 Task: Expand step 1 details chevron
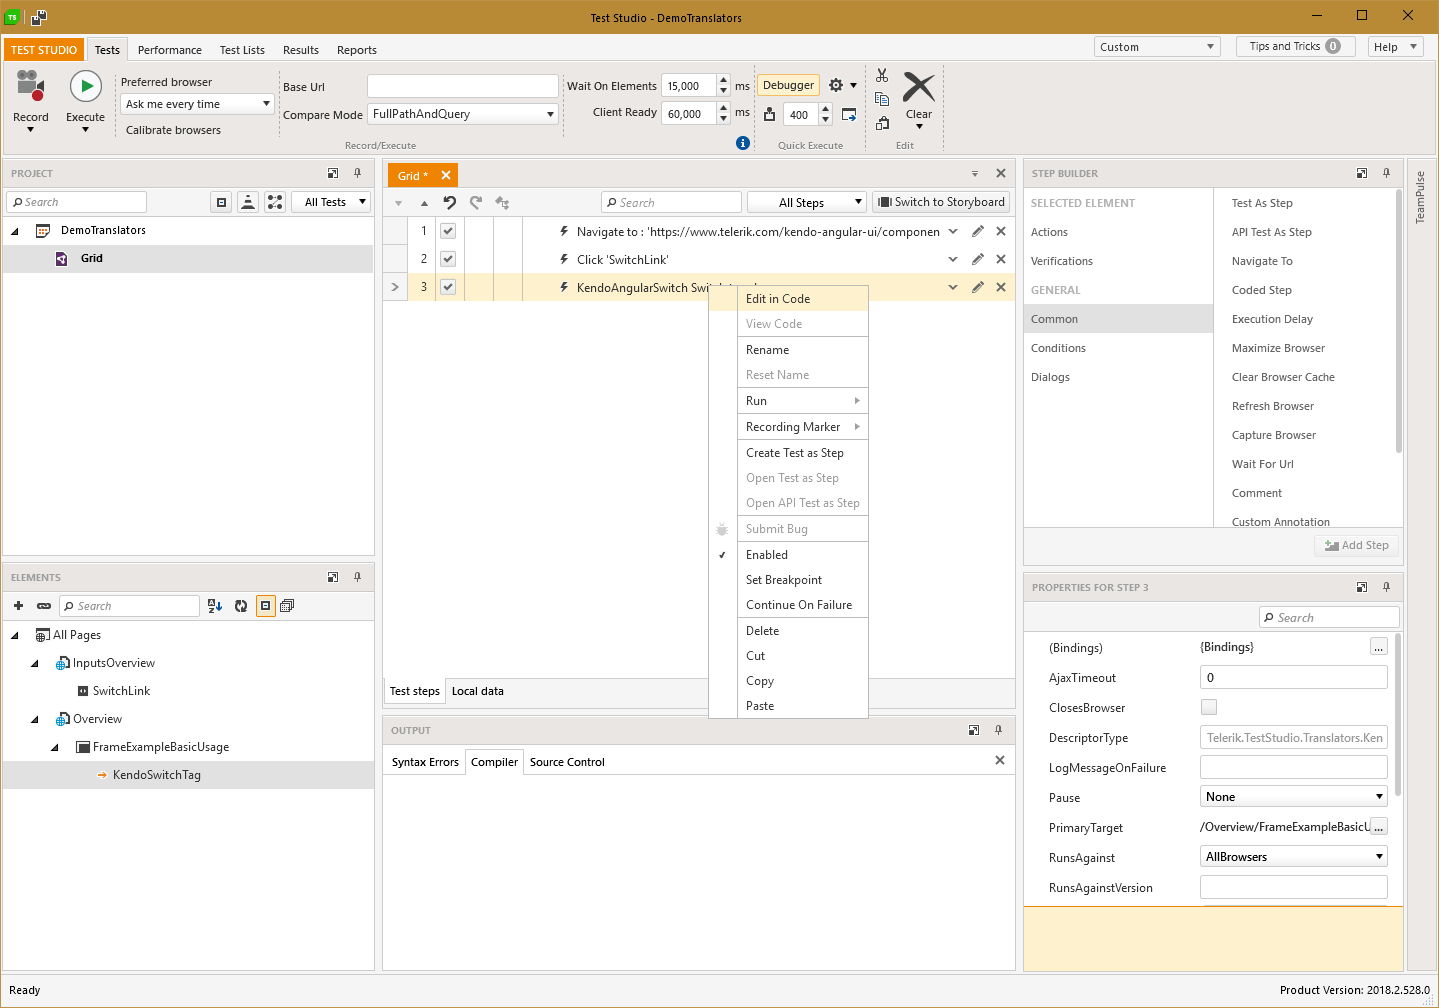pyautogui.click(x=953, y=231)
